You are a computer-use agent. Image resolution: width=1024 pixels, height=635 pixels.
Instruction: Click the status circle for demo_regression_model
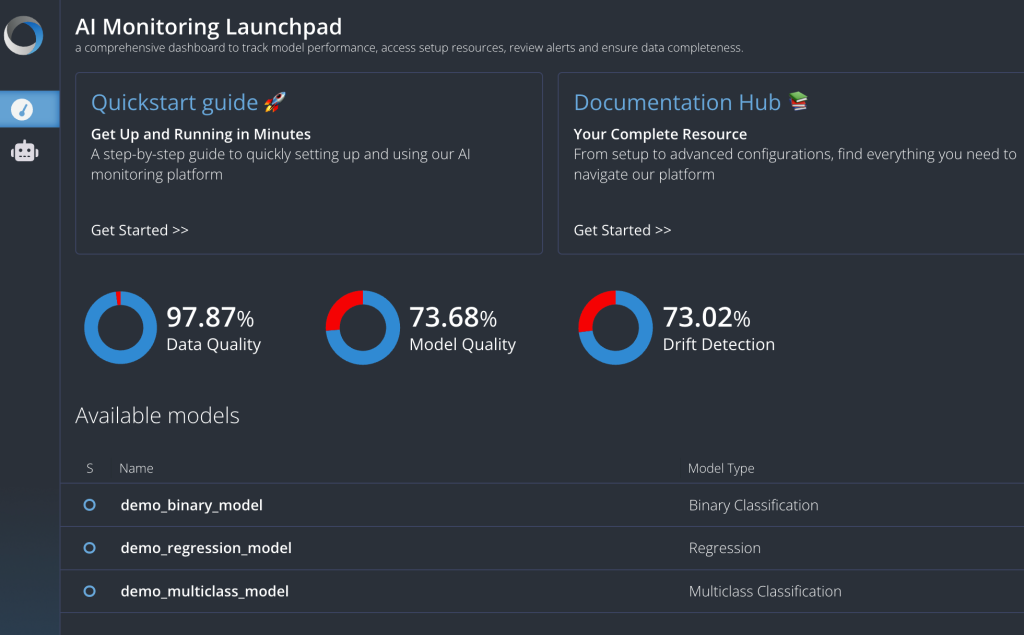coord(89,548)
